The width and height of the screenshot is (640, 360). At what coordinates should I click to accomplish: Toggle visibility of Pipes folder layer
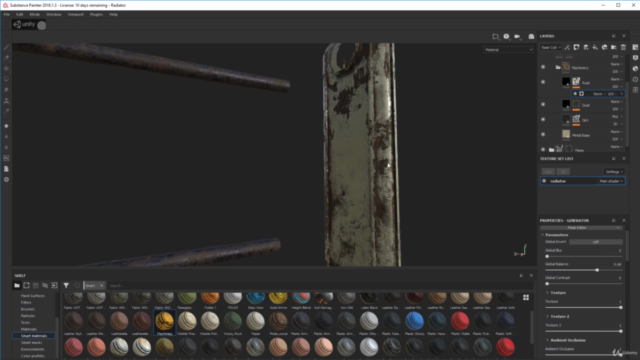click(x=543, y=149)
